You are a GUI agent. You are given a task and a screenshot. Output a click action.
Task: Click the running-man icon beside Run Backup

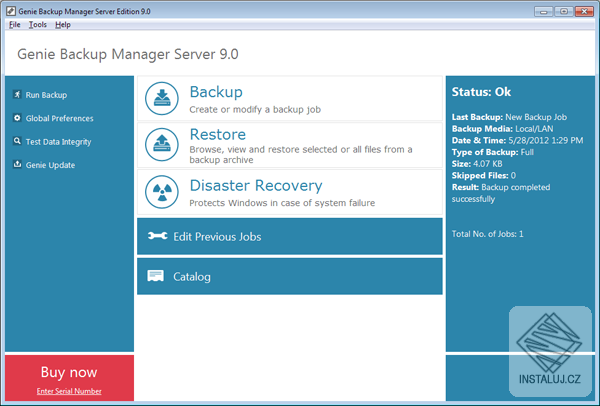click(x=17, y=95)
